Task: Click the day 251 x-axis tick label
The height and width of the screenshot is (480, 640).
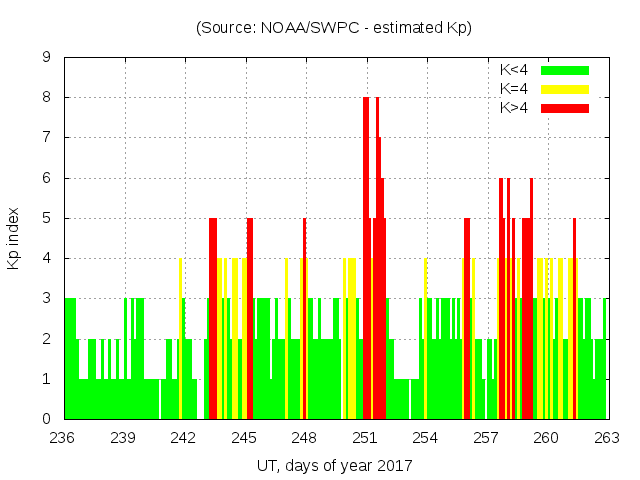Action: (365, 438)
